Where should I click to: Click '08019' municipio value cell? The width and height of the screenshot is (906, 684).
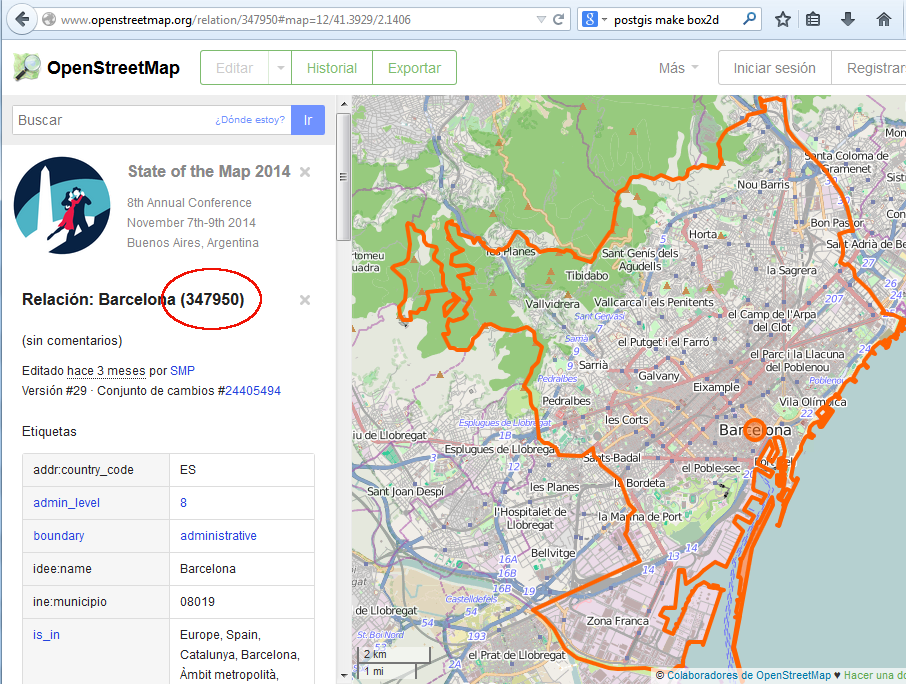coord(242,602)
